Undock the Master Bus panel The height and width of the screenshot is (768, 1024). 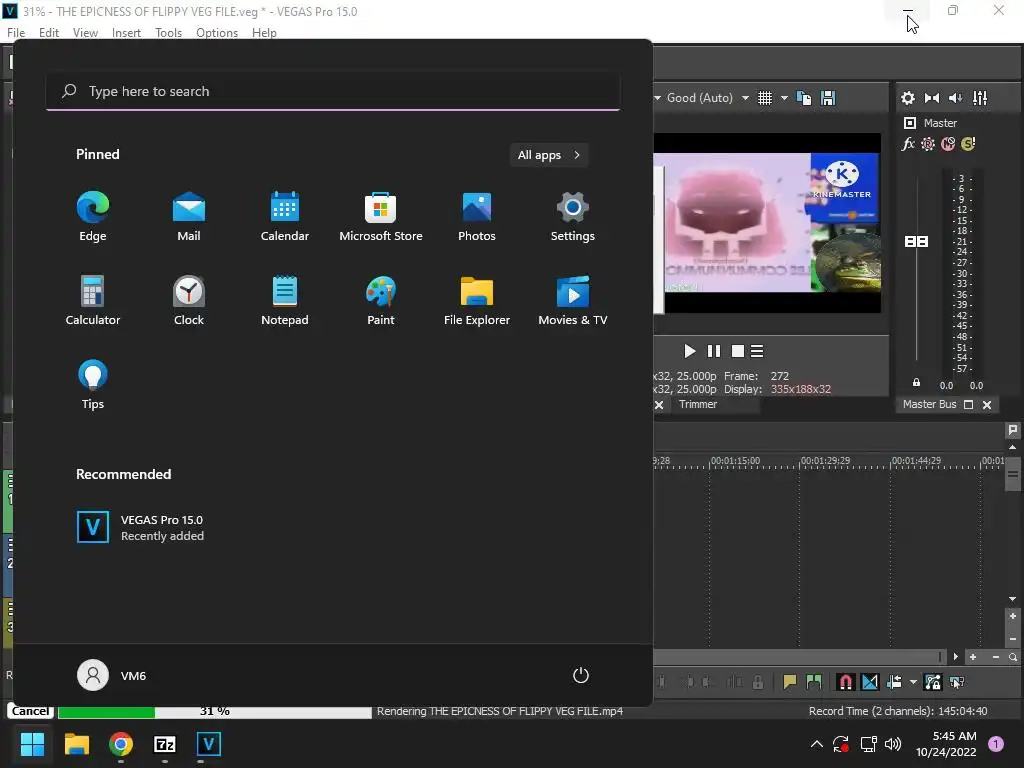tap(968, 405)
